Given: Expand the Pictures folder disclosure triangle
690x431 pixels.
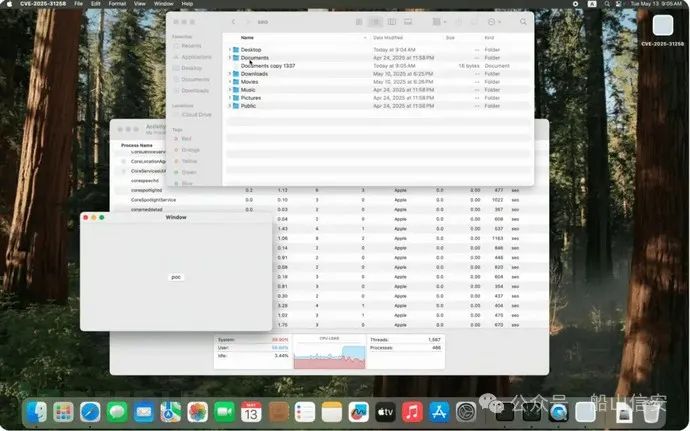Looking at the screenshot, I should [230, 98].
